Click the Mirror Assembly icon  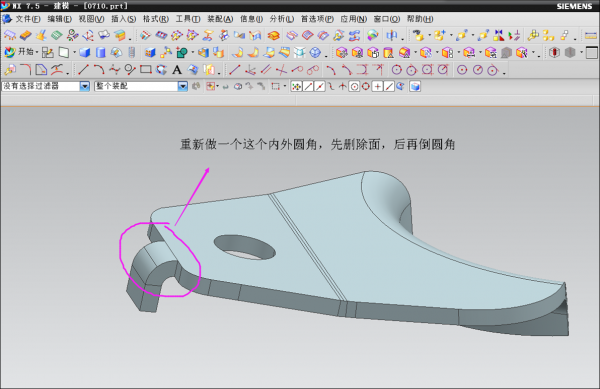point(498,36)
